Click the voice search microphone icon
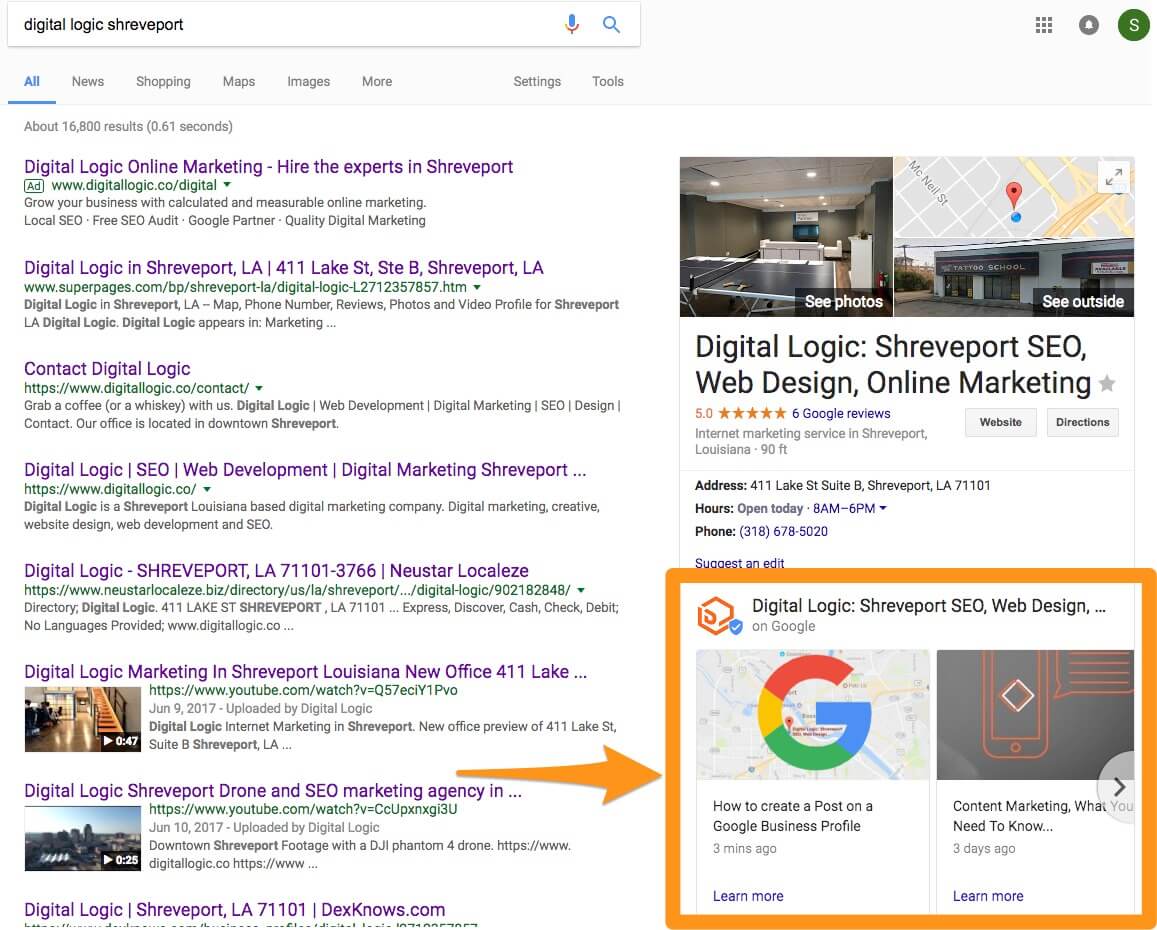This screenshot has height=930, width=1157. (x=571, y=24)
